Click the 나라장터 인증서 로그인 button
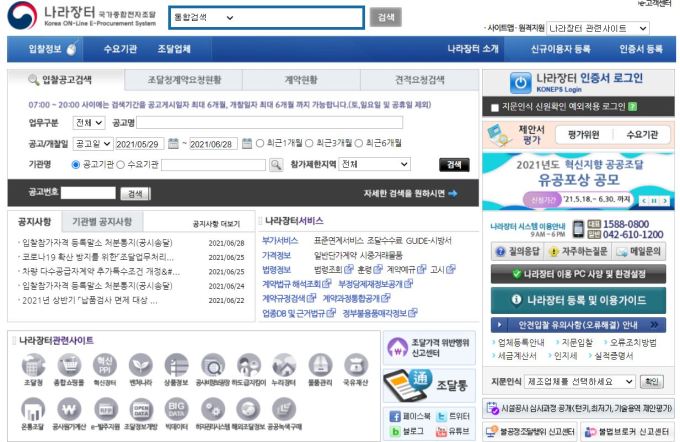The width and height of the screenshot is (680, 442). tap(575, 82)
